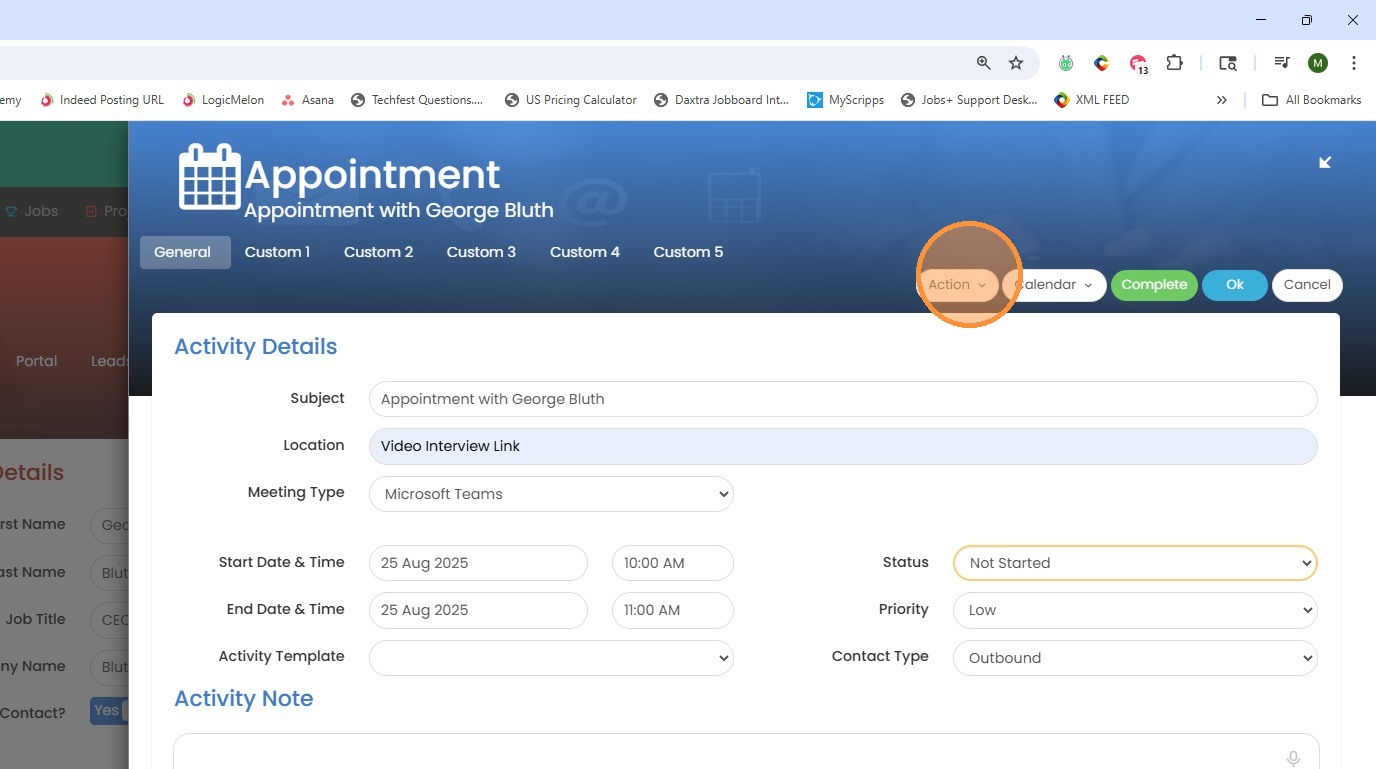Open the XML FEED bookmark

[1092, 100]
